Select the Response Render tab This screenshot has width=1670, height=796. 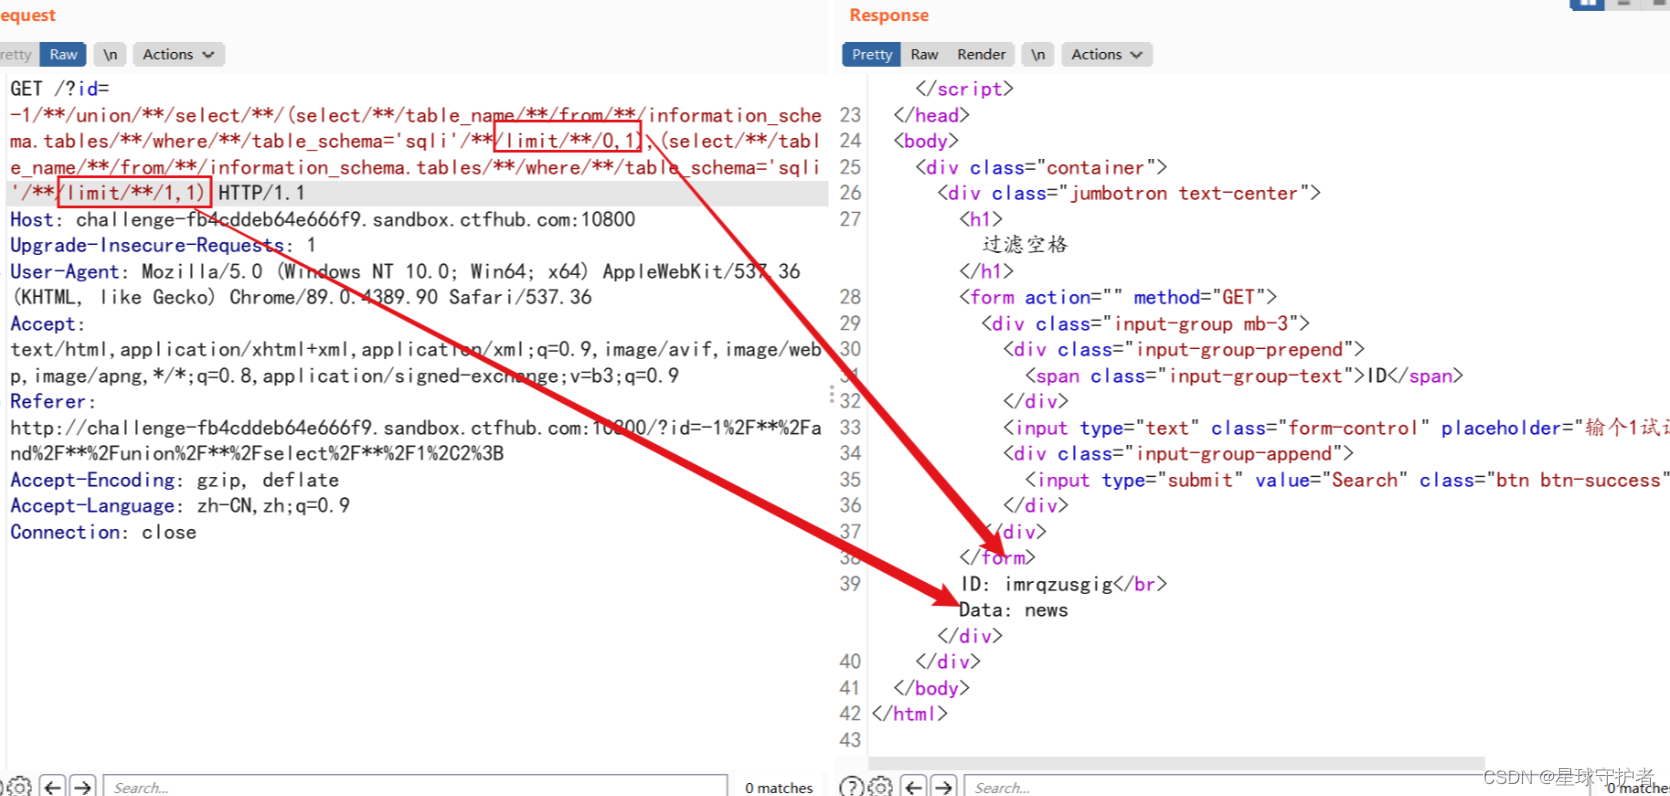coord(981,54)
